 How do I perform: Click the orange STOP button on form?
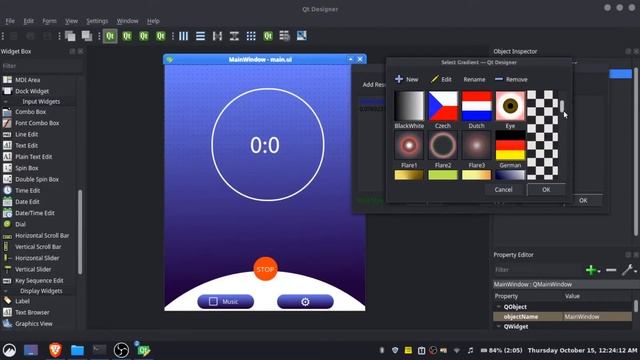coord(265,269)
